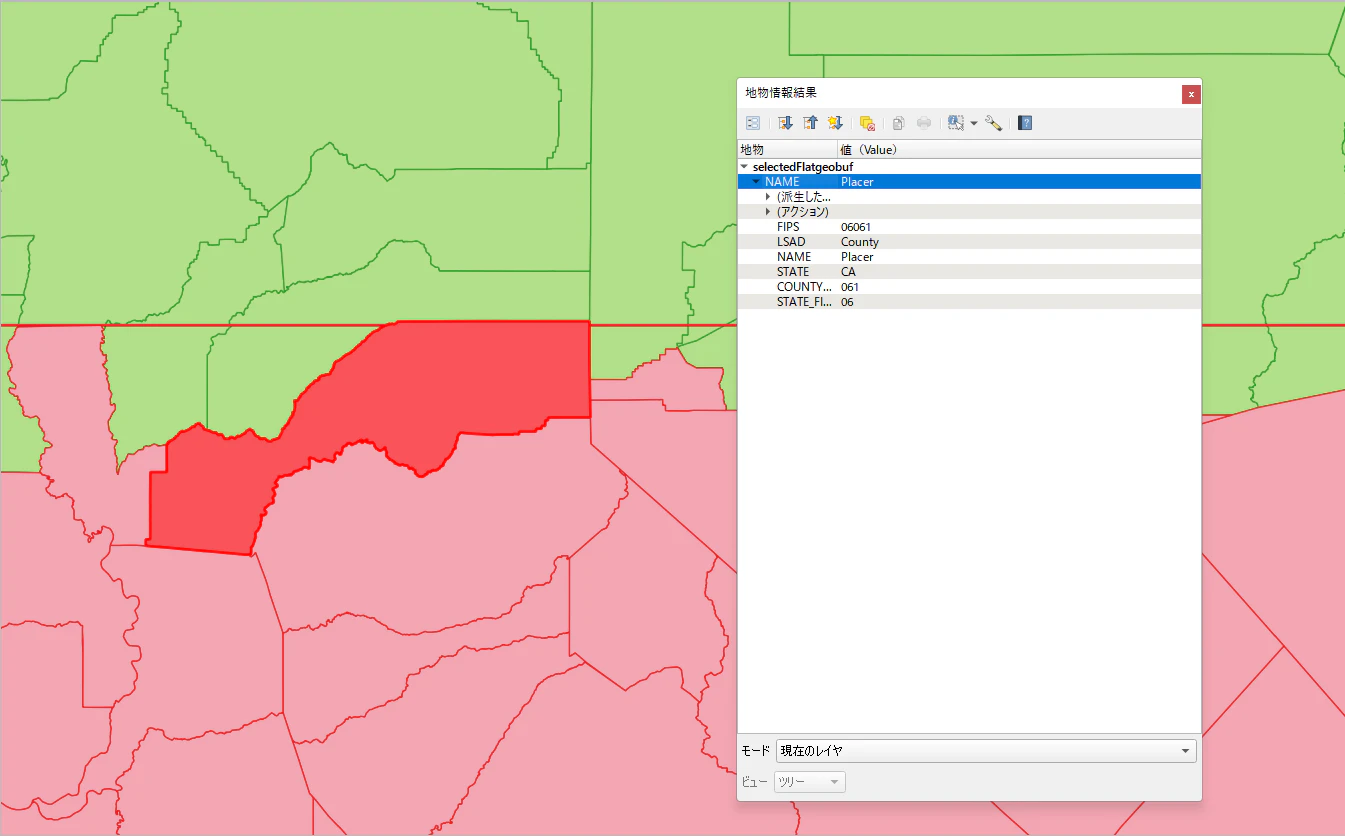Click the 値 (Value) column header

[x=1018, y=150]
